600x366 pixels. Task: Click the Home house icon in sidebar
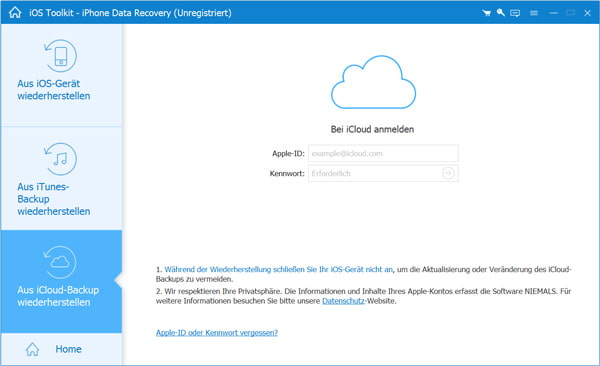[x=33, y=349]
